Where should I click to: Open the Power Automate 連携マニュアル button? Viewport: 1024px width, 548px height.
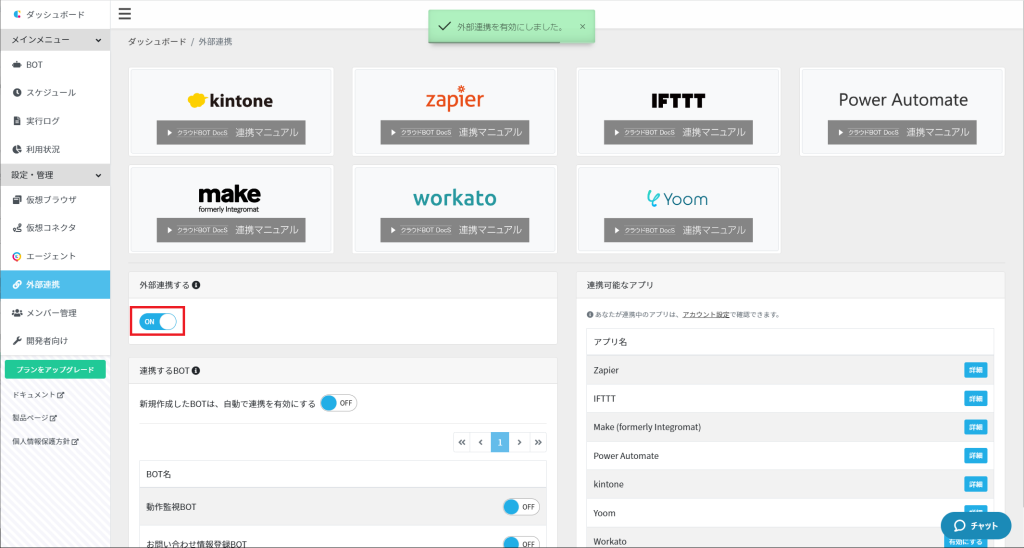pyautogui.click(x=902, y=132)
